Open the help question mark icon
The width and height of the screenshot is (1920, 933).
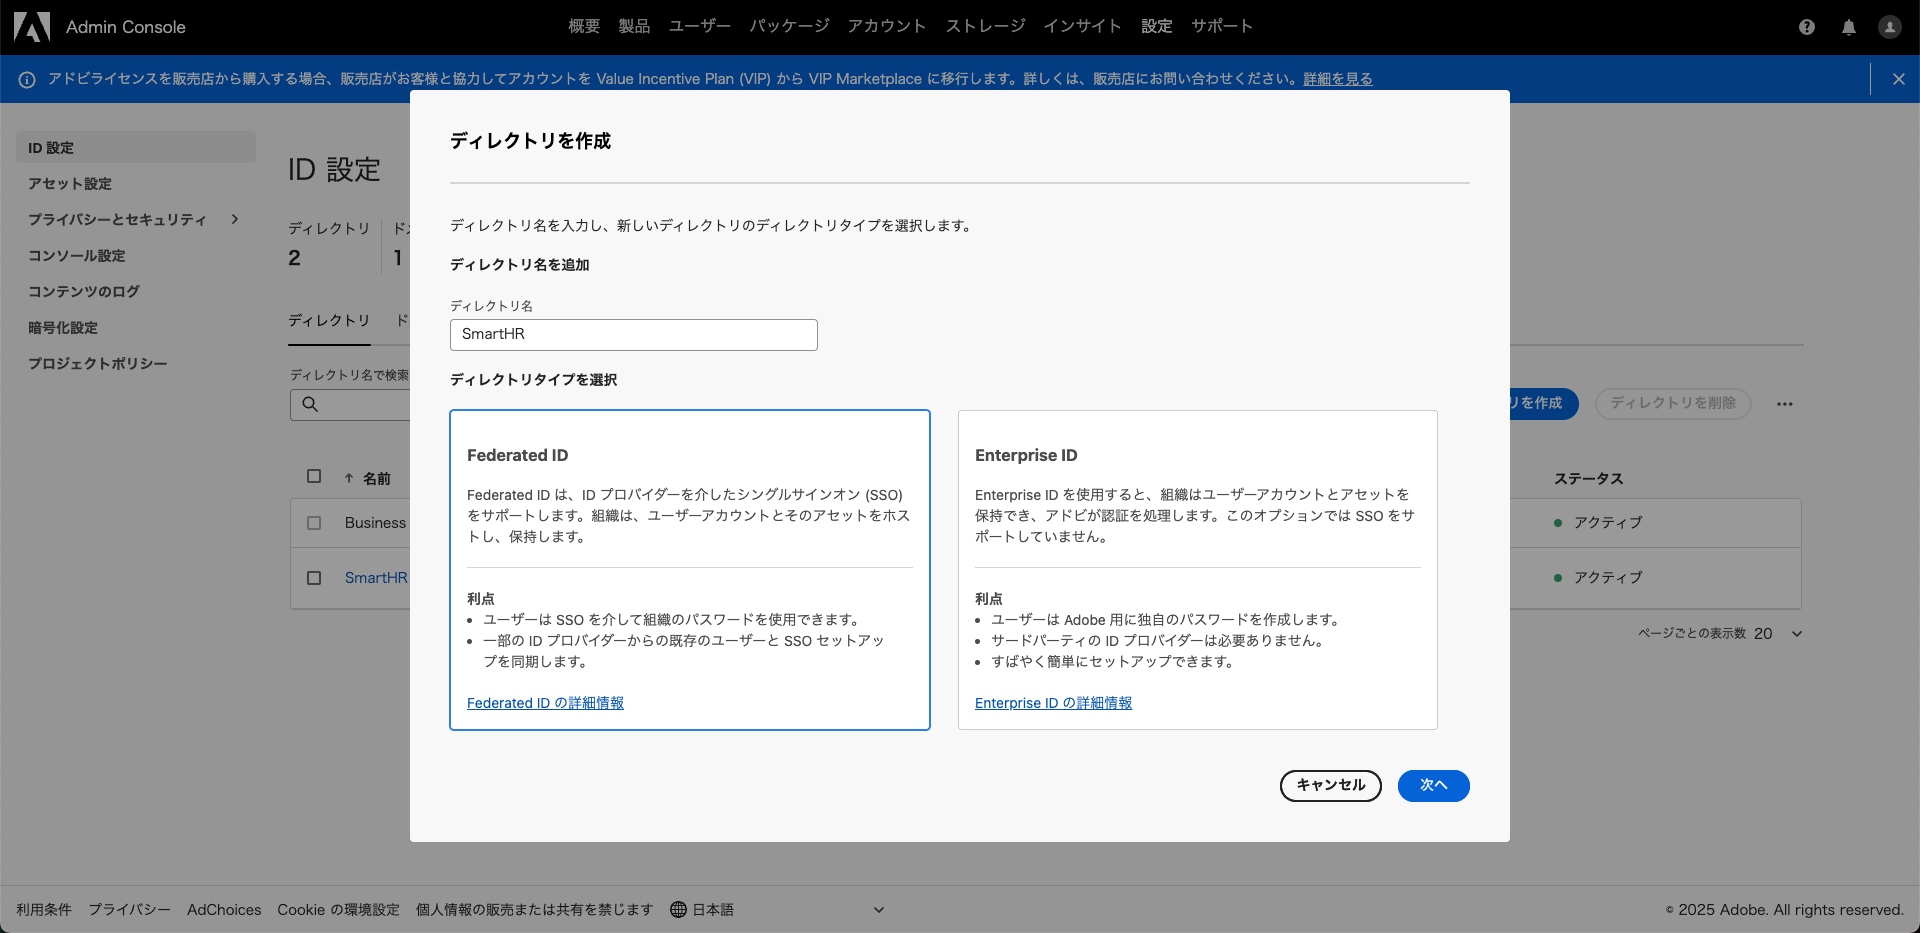pos(1806,27)
